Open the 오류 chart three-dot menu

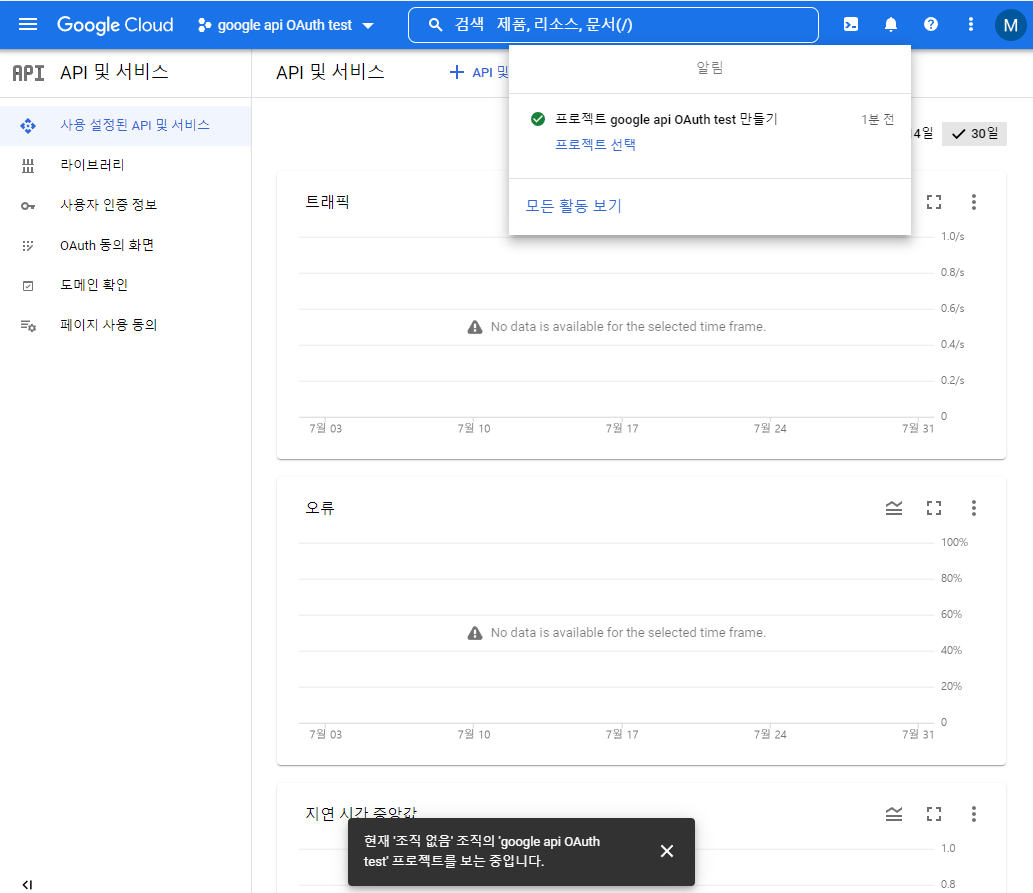coord(974,508)
